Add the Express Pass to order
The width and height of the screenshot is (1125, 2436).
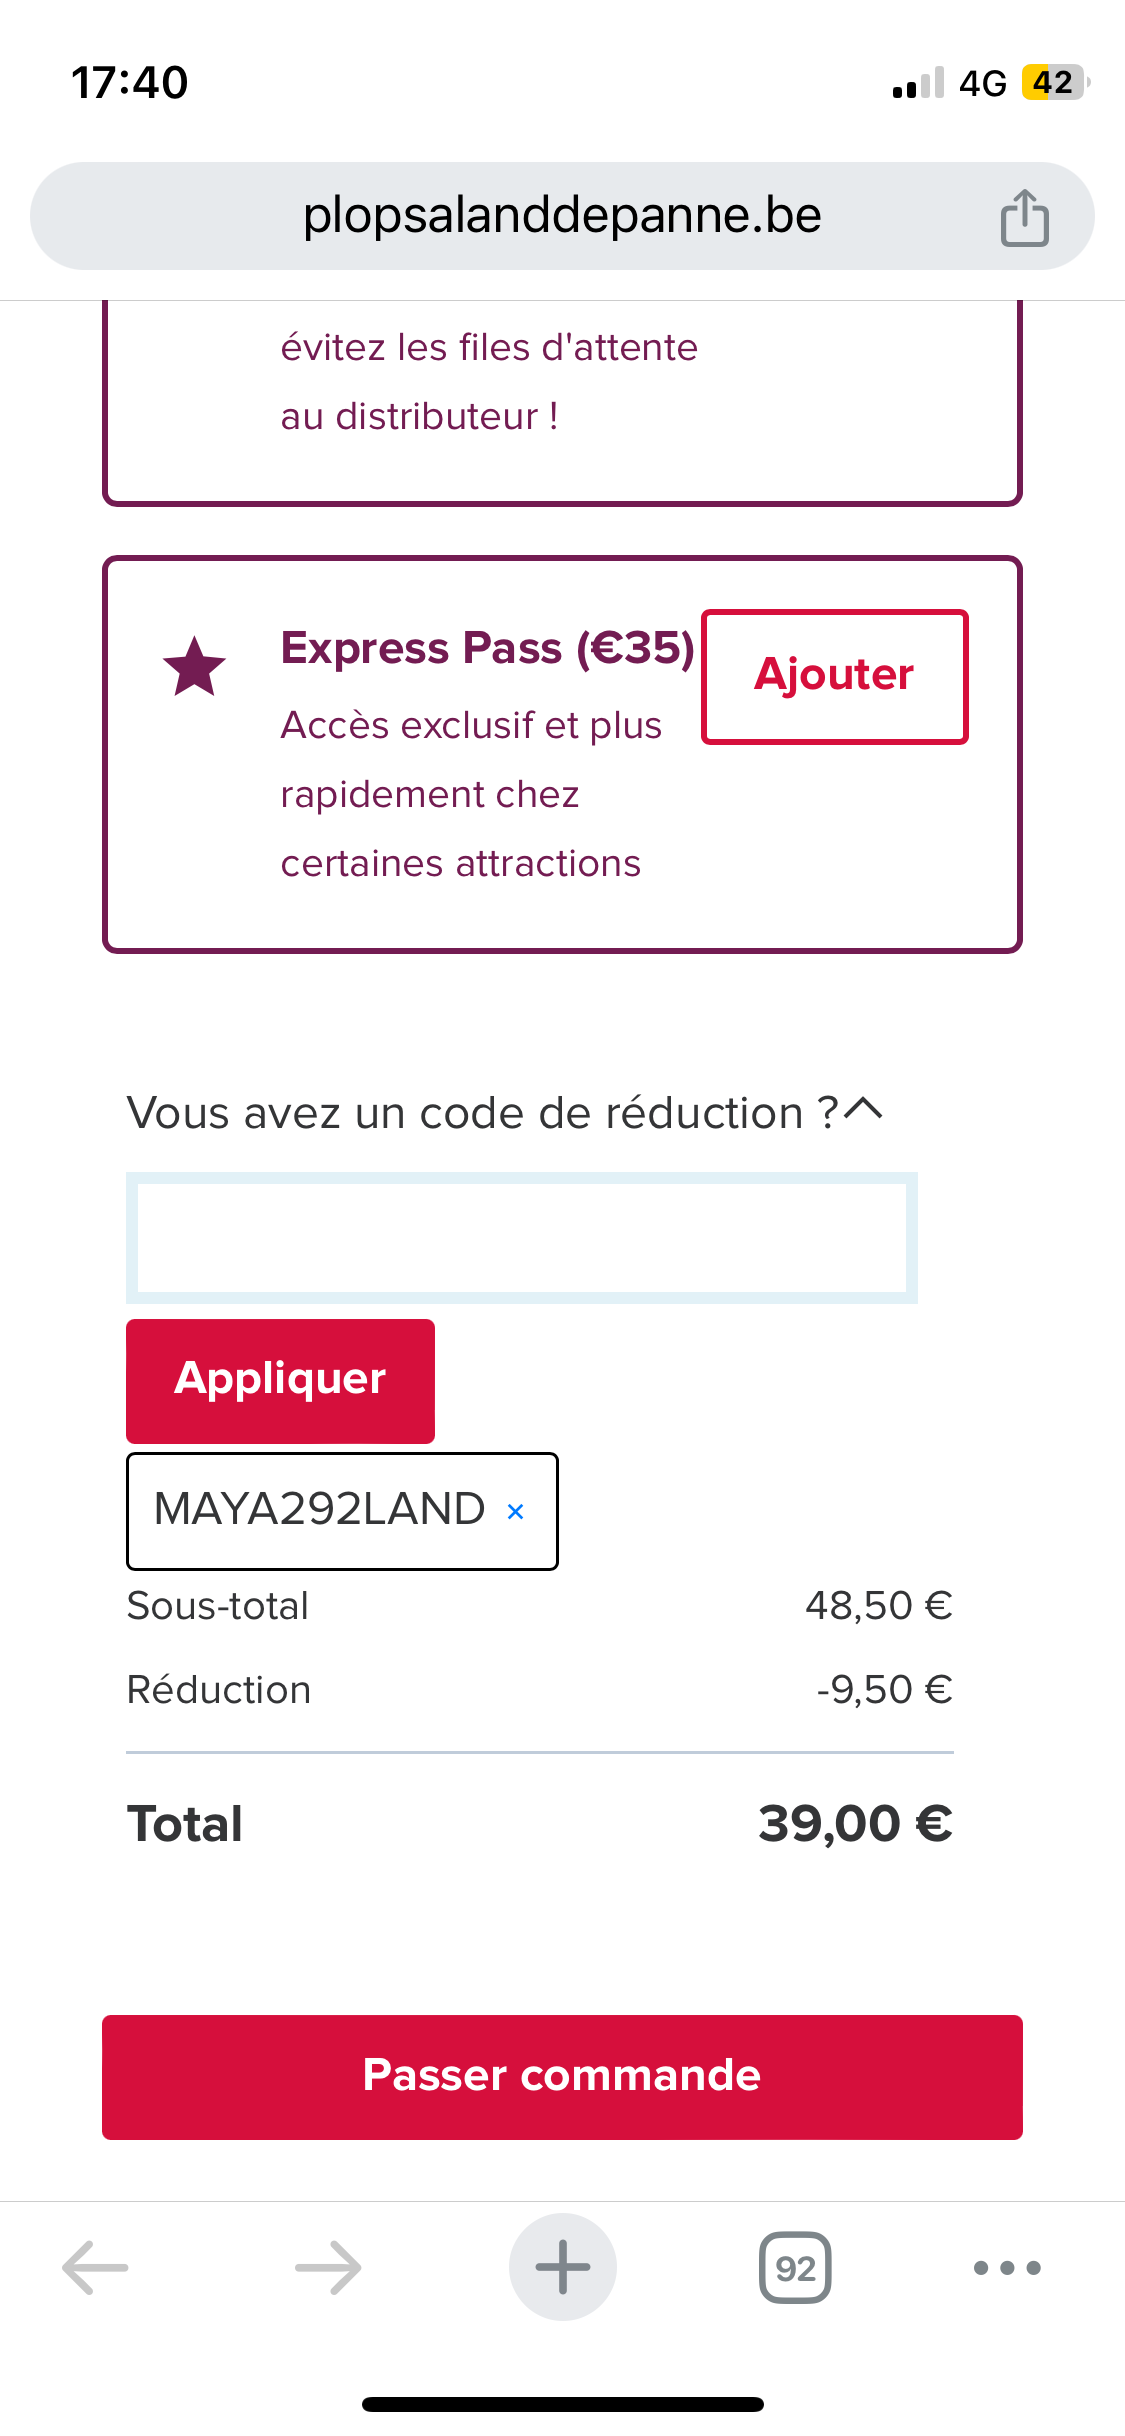(x=834, y=676)
